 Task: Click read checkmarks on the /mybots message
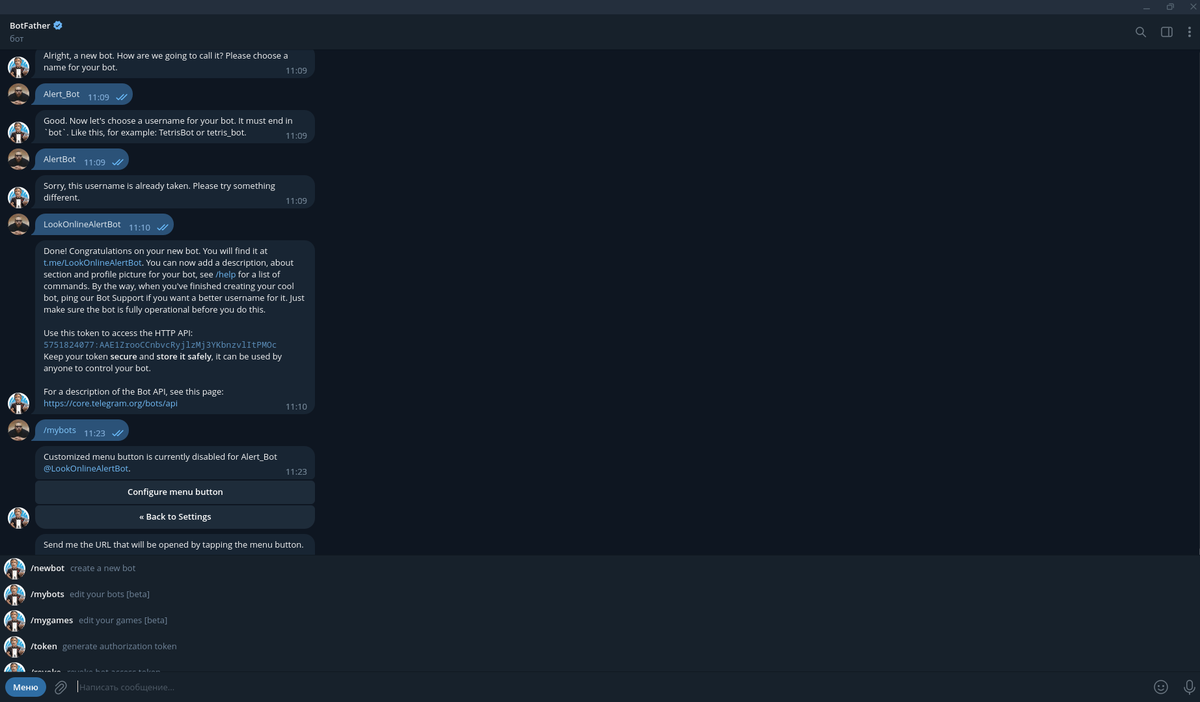[x=118, y=433]
